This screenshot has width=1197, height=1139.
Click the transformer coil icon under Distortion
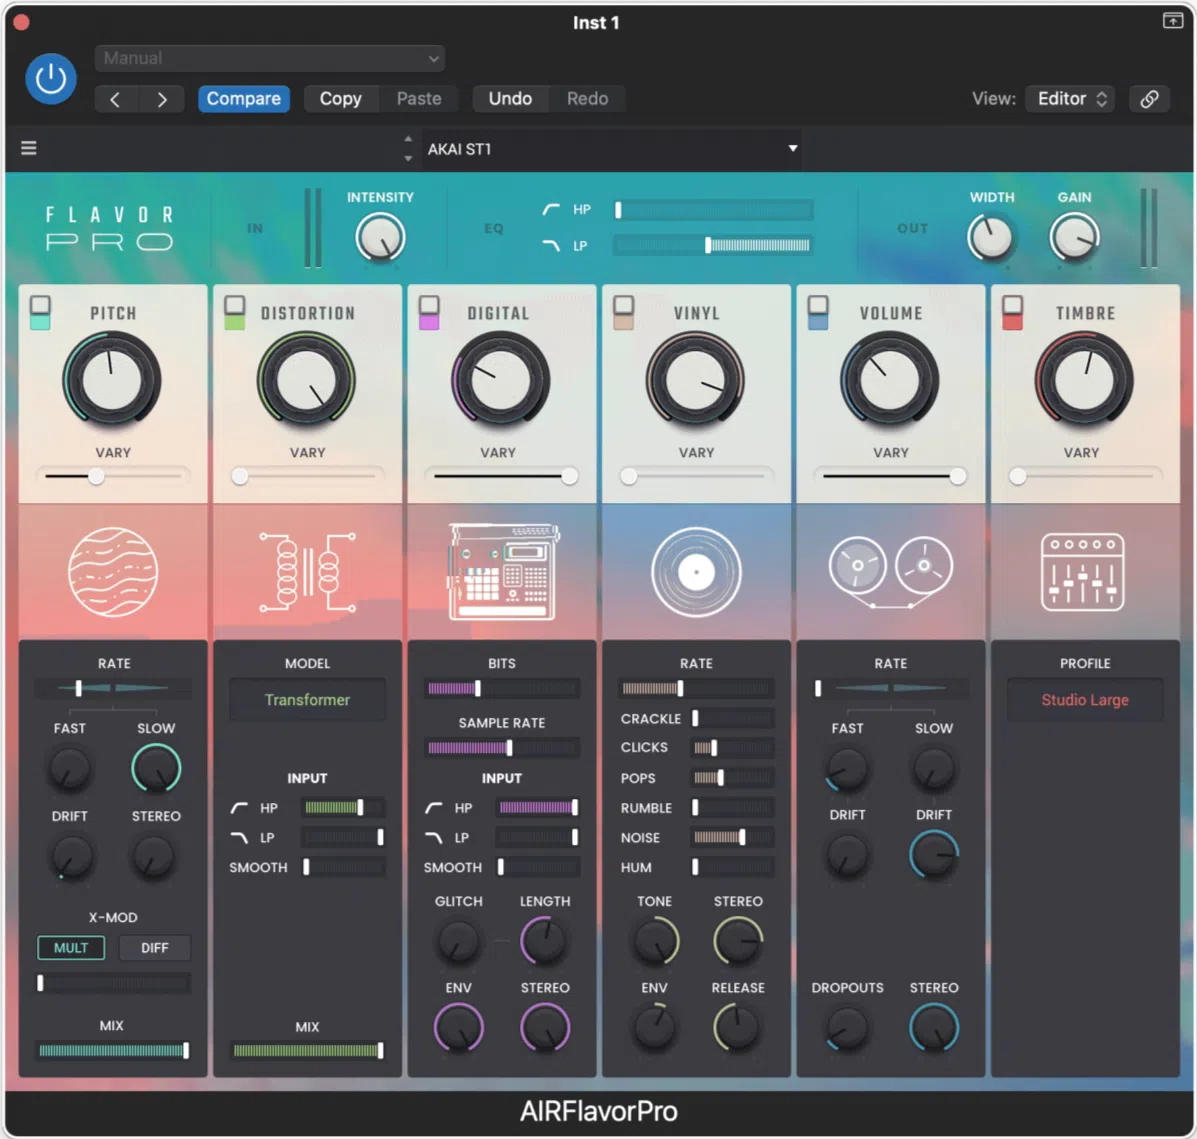pyautogui.click(x=307, y=572)
